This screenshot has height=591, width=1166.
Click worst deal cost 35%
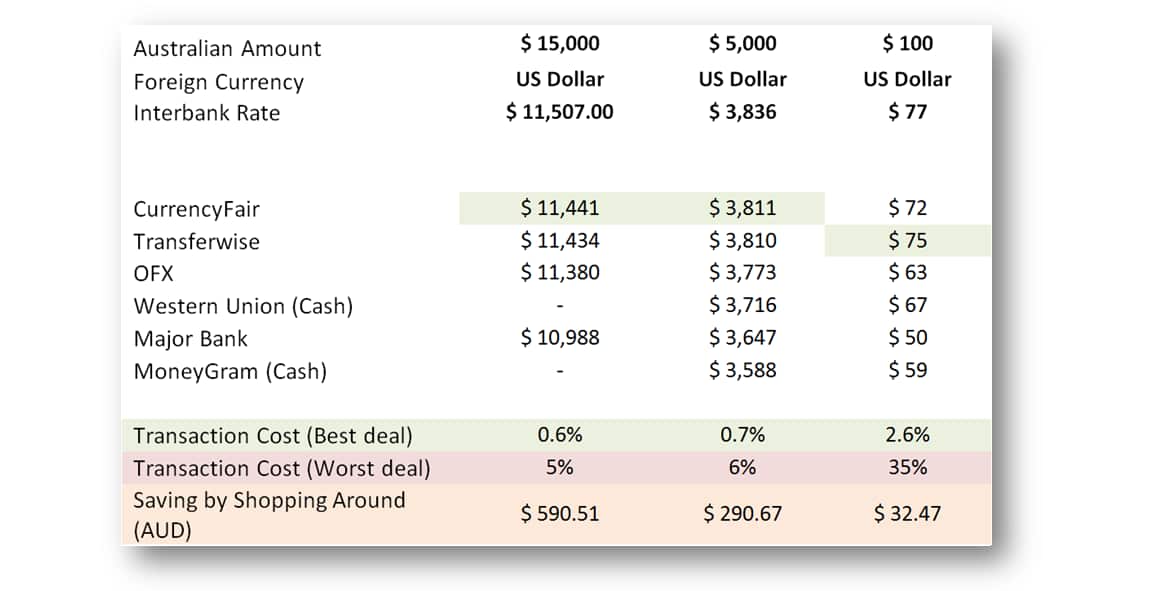pyautogui.click(x=907, y=468)
